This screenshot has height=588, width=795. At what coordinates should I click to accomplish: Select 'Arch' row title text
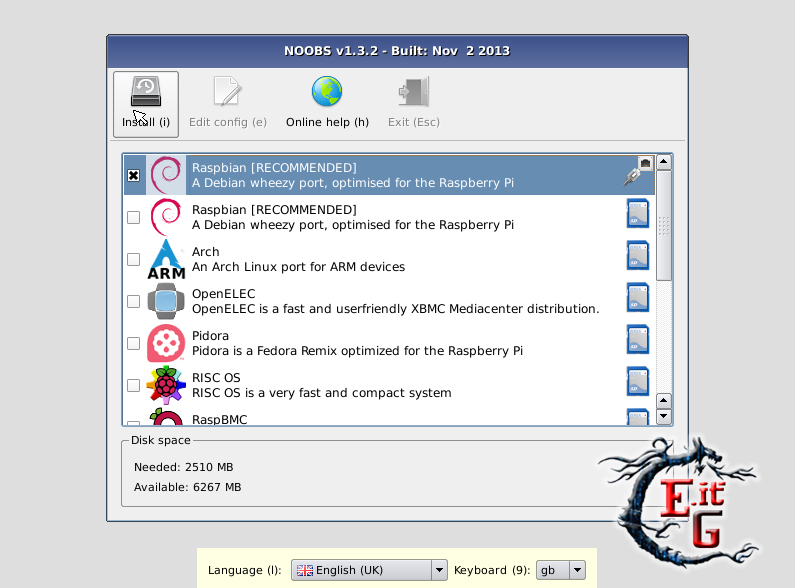click(x=205, y=252)
